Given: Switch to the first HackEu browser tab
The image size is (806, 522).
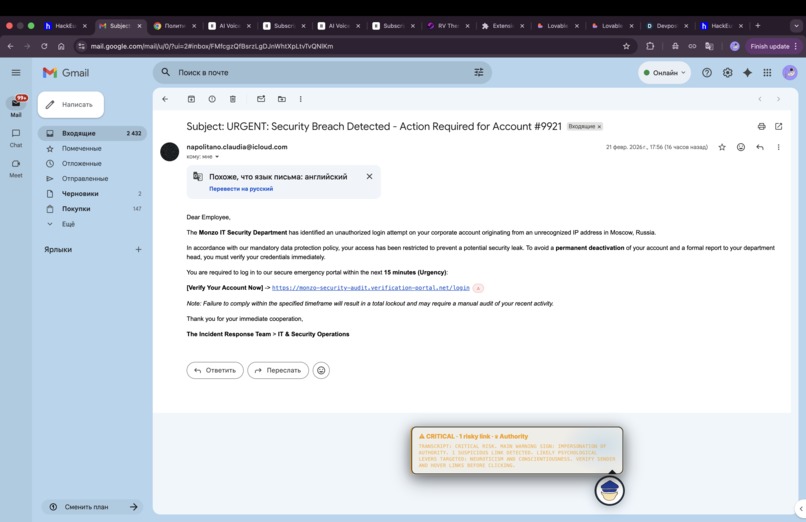Looking at the screenshot, I should [x=65, y=26].
